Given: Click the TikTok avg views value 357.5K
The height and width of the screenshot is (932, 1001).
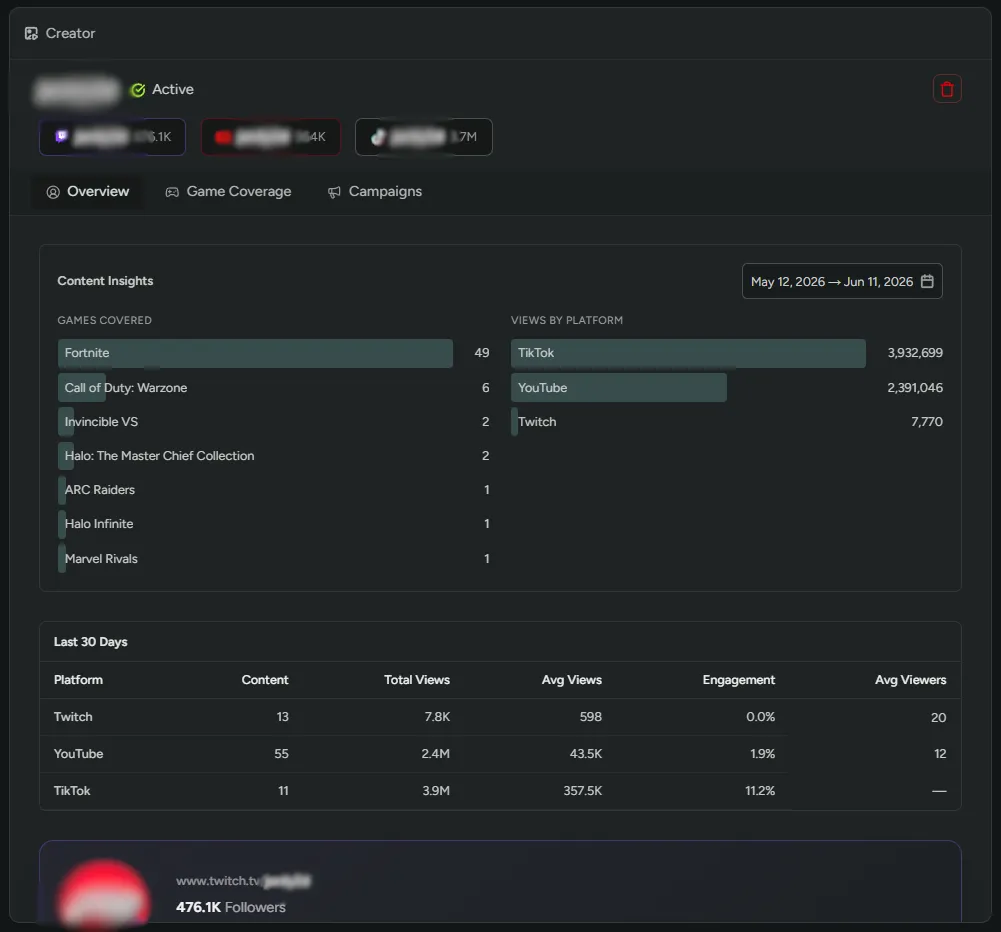Looking at the screenshot, I should pyautogui.click(x=582, y=791).
